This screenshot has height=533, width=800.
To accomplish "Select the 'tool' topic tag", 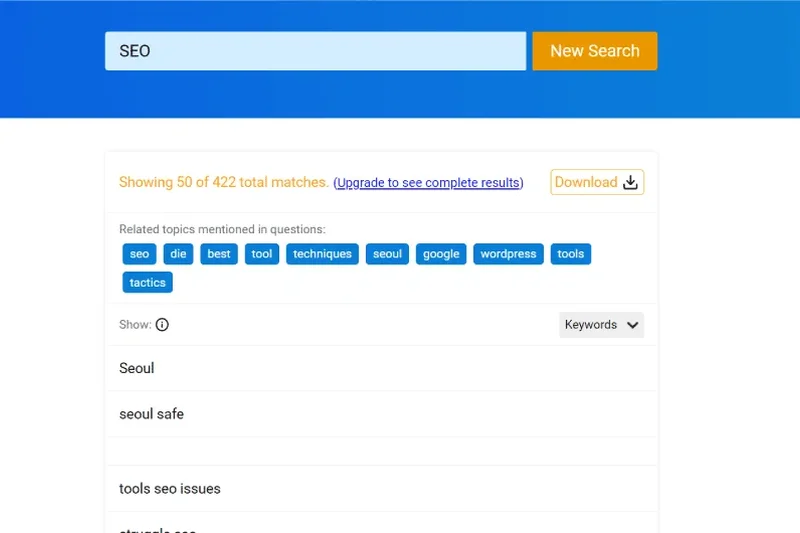I will point(262,254).
